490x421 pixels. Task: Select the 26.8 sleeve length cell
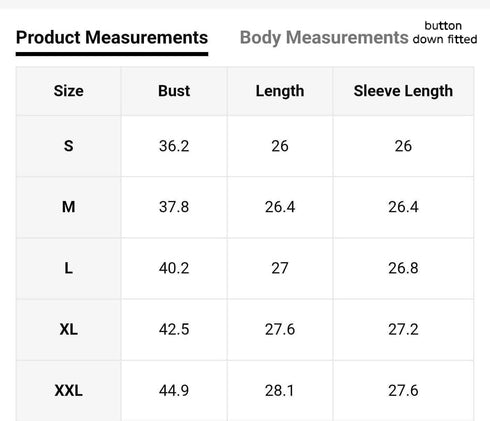pos(403,268)
